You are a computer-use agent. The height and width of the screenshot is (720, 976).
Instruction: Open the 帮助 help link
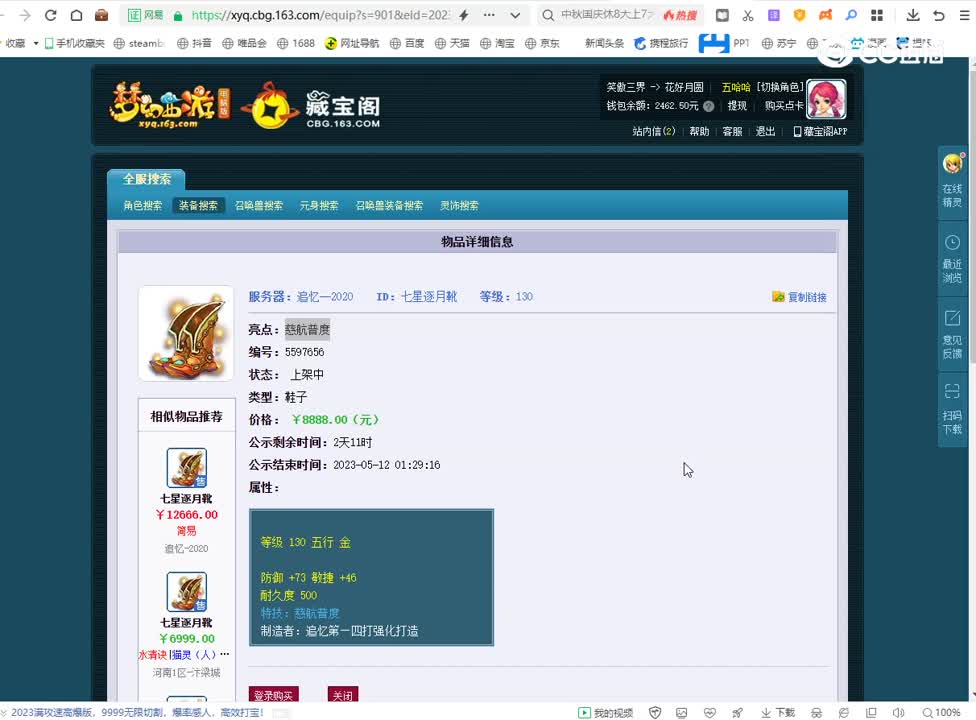click(699, 131)
